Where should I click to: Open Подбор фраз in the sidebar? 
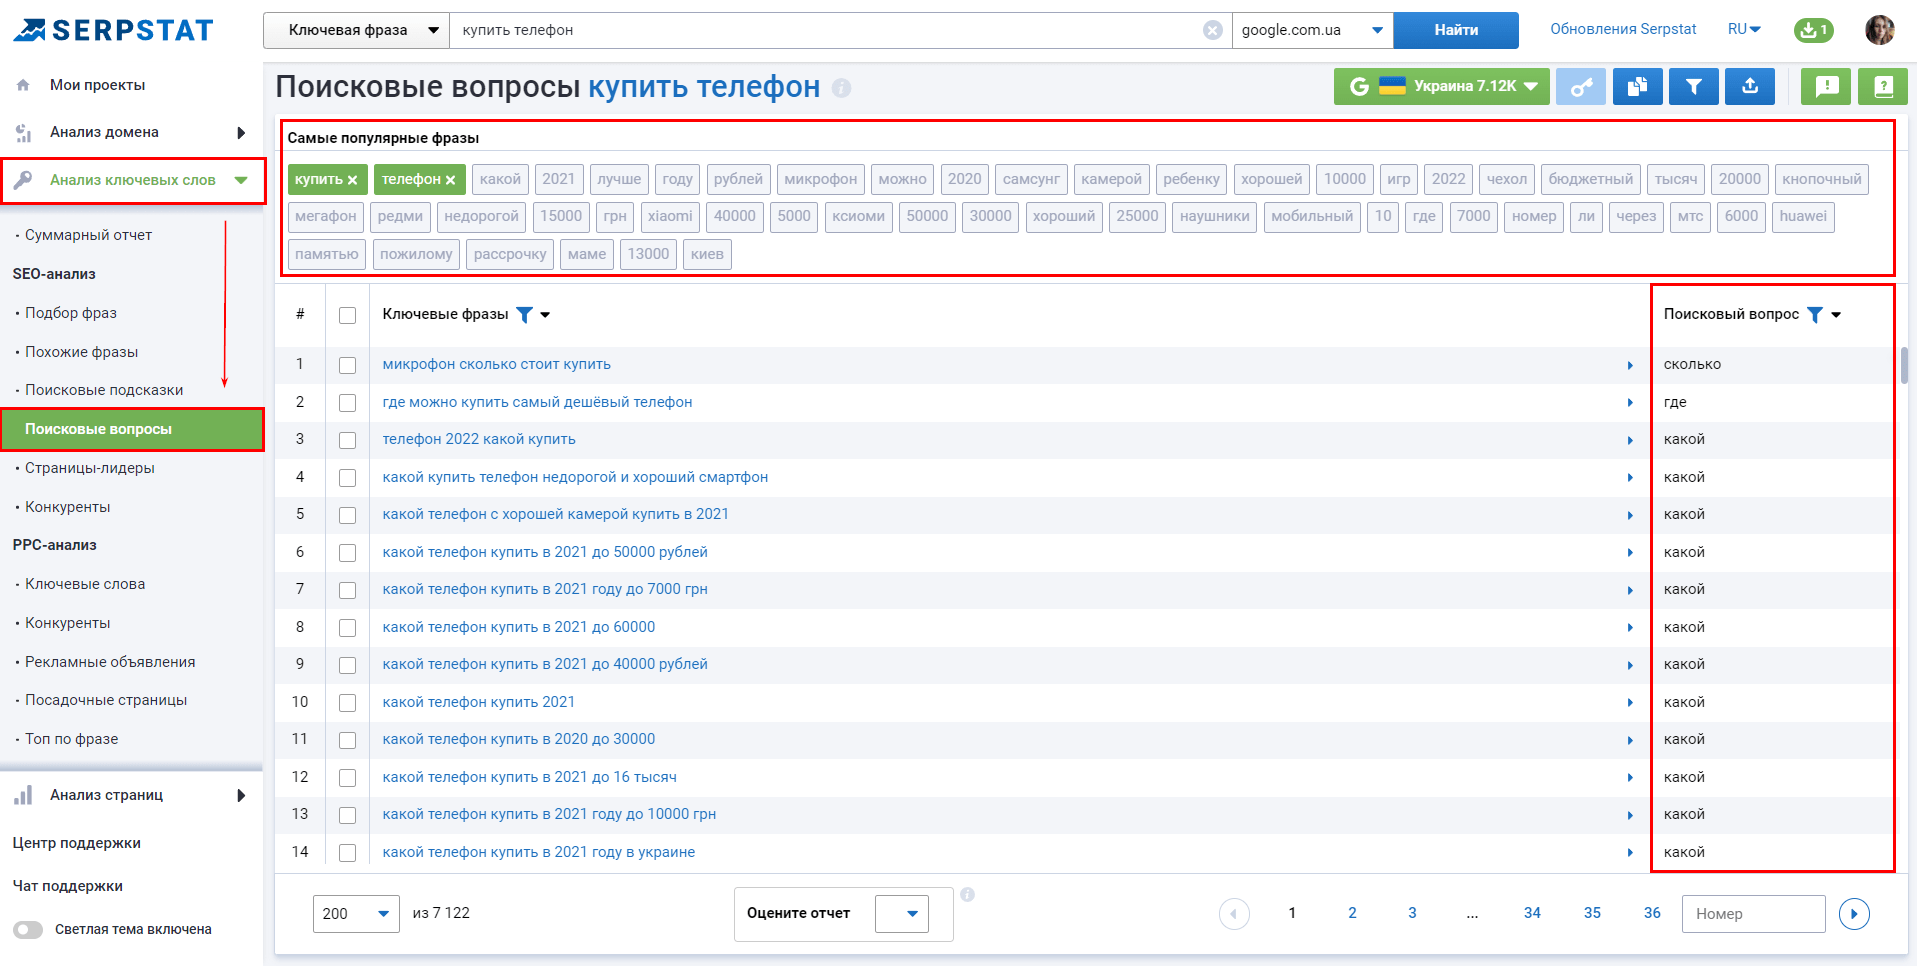(x=70, y=313)
